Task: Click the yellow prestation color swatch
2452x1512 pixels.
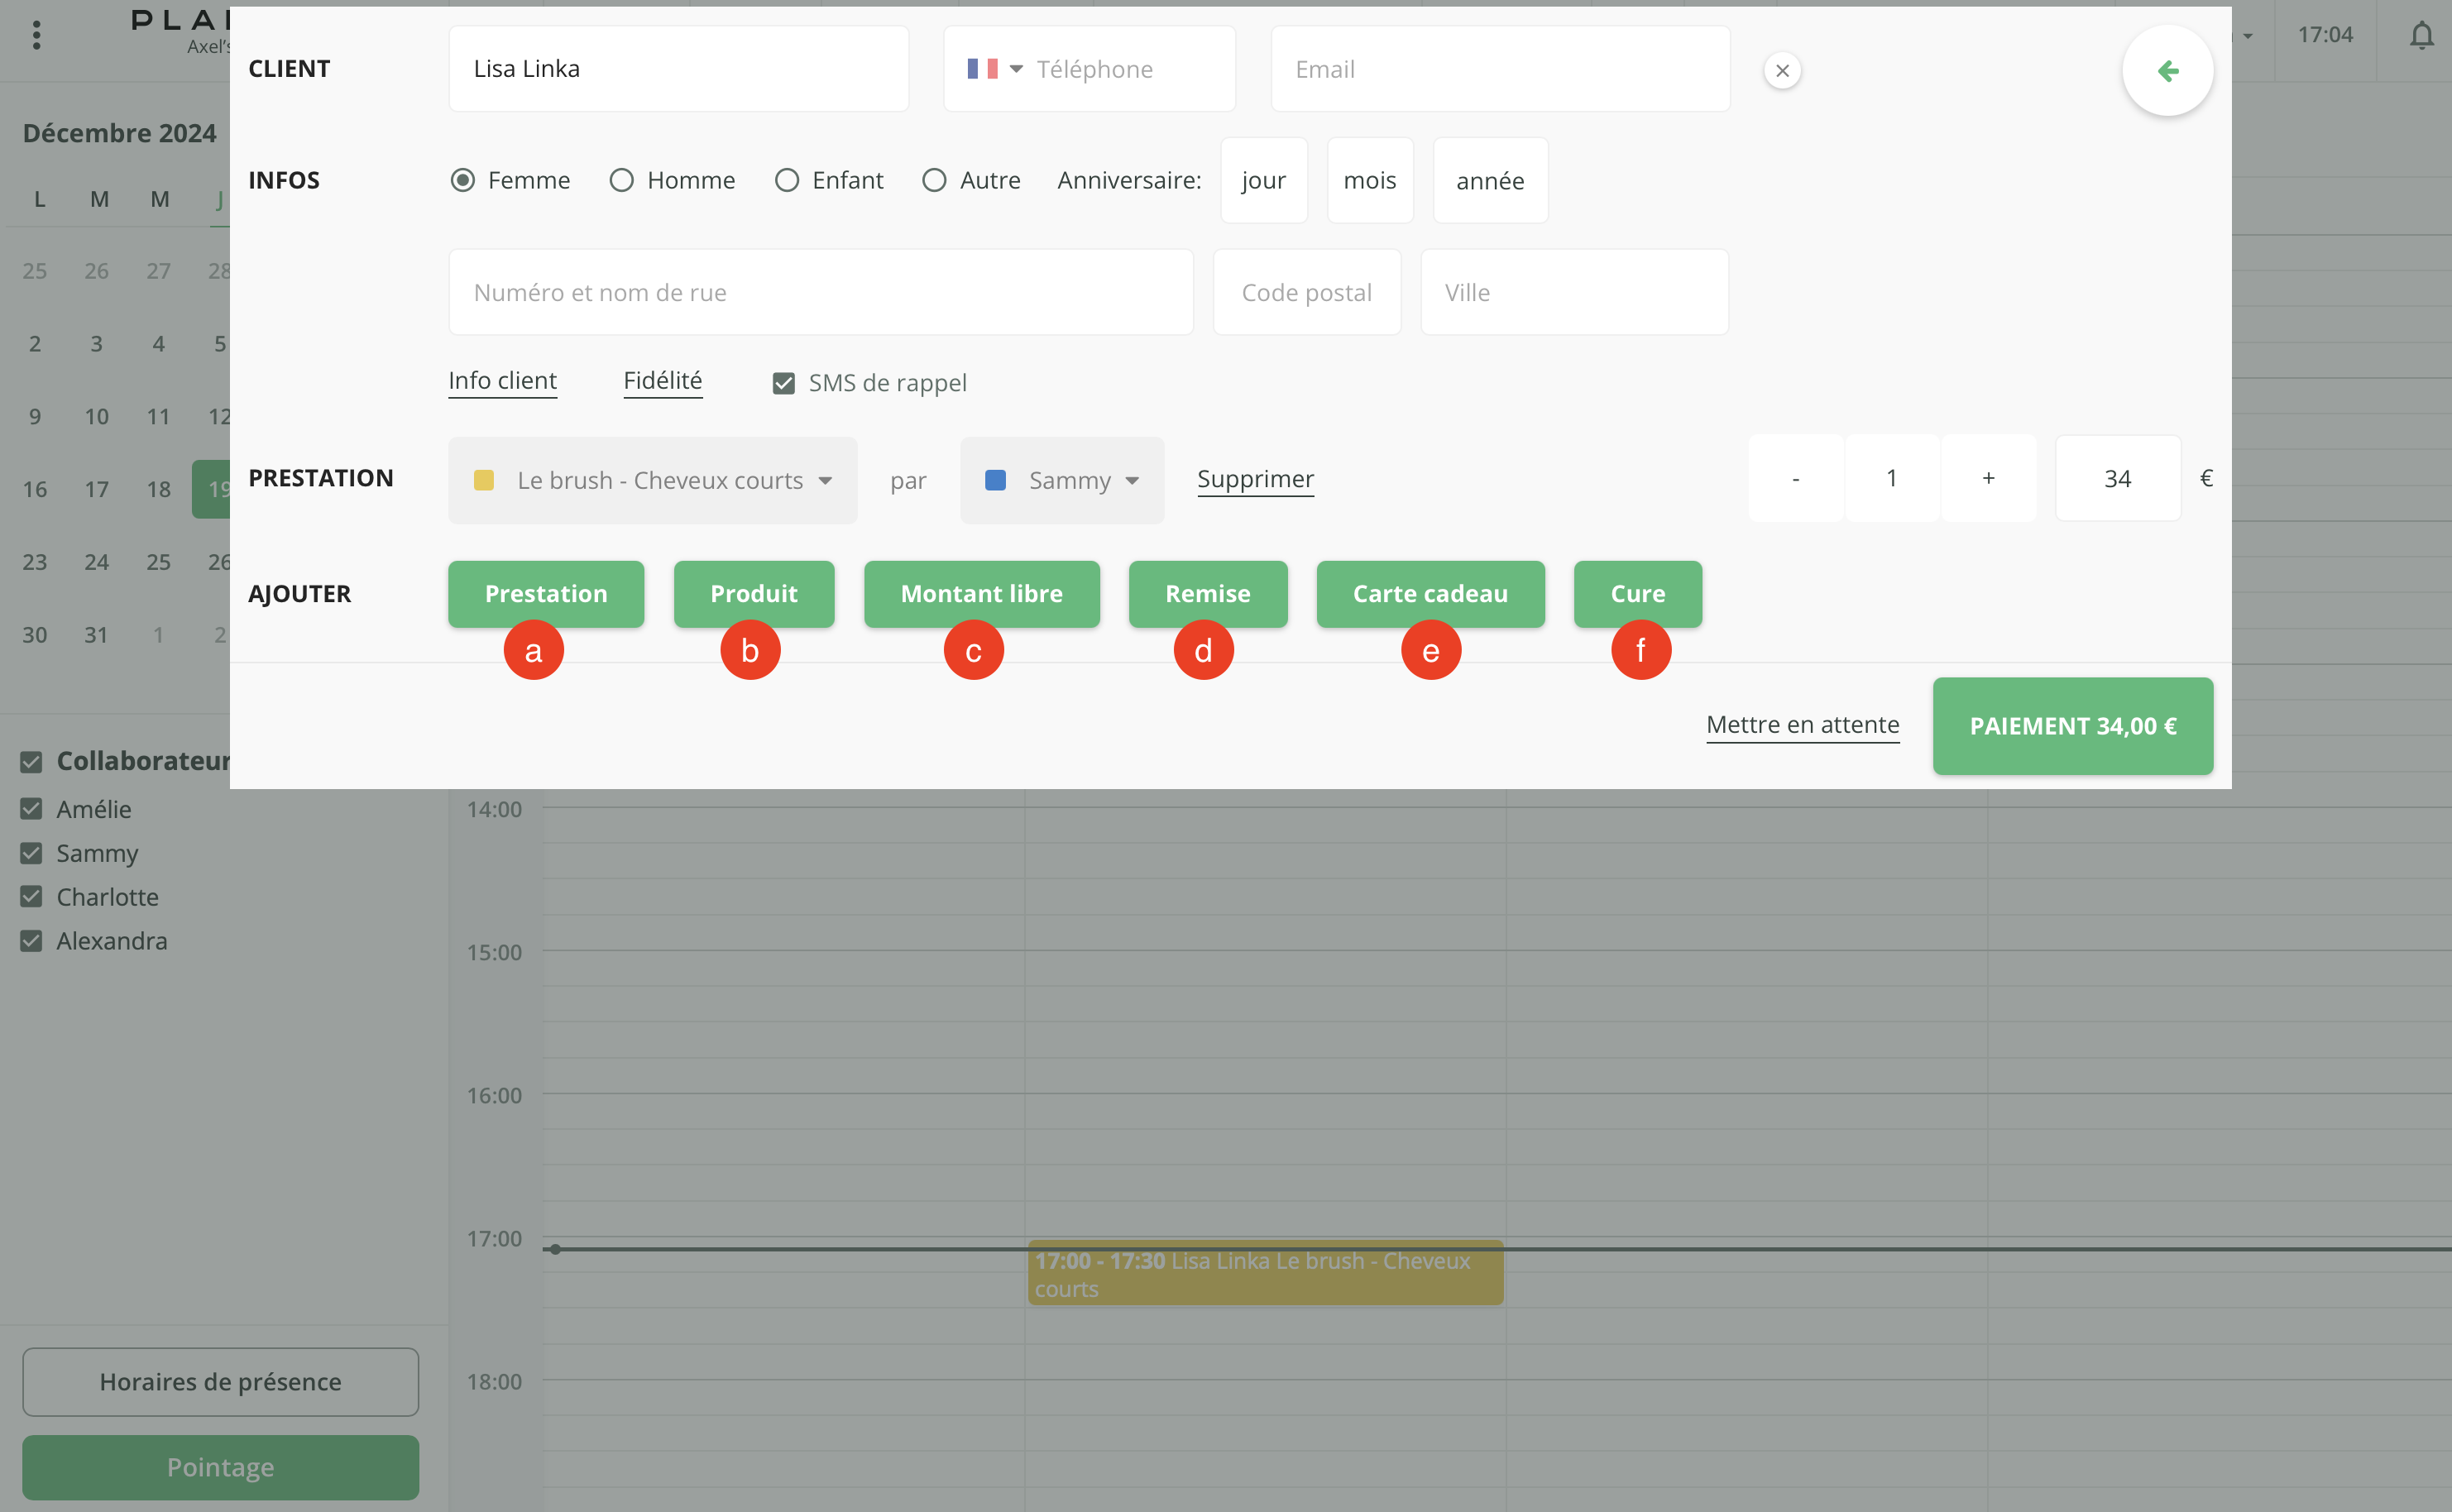Action: [x=484, y=480]
